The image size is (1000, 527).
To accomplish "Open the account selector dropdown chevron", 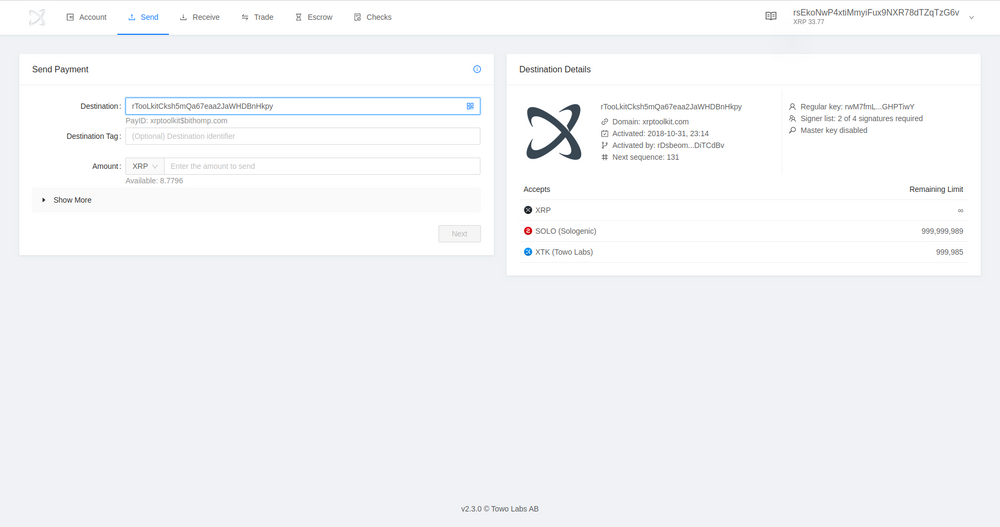I will pos(971,17).
